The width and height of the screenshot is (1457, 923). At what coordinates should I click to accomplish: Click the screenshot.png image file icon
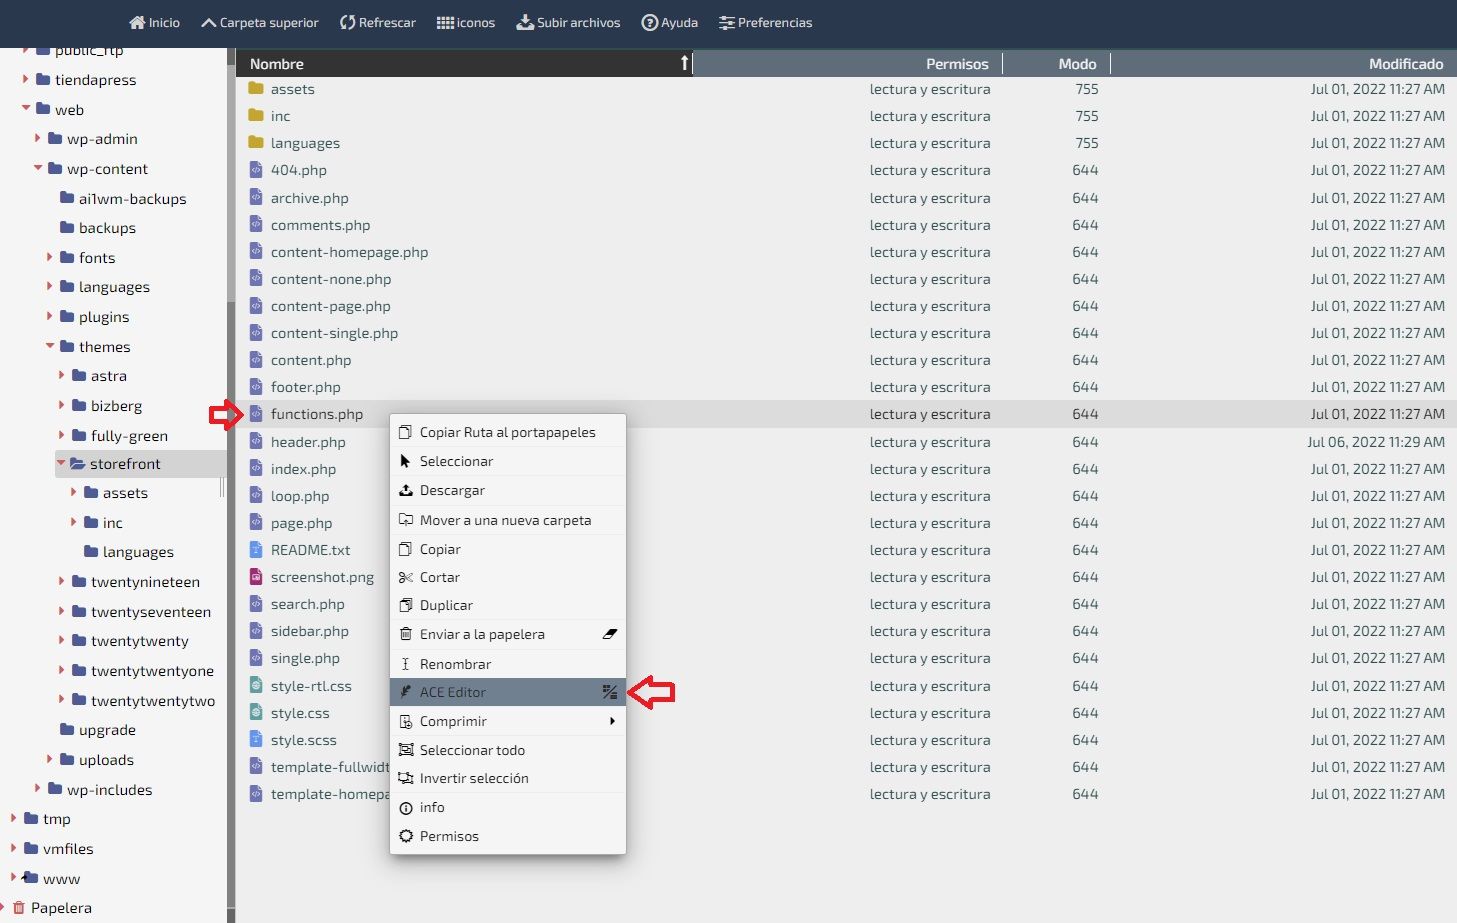pyautogui.click(x=256, y=576)
